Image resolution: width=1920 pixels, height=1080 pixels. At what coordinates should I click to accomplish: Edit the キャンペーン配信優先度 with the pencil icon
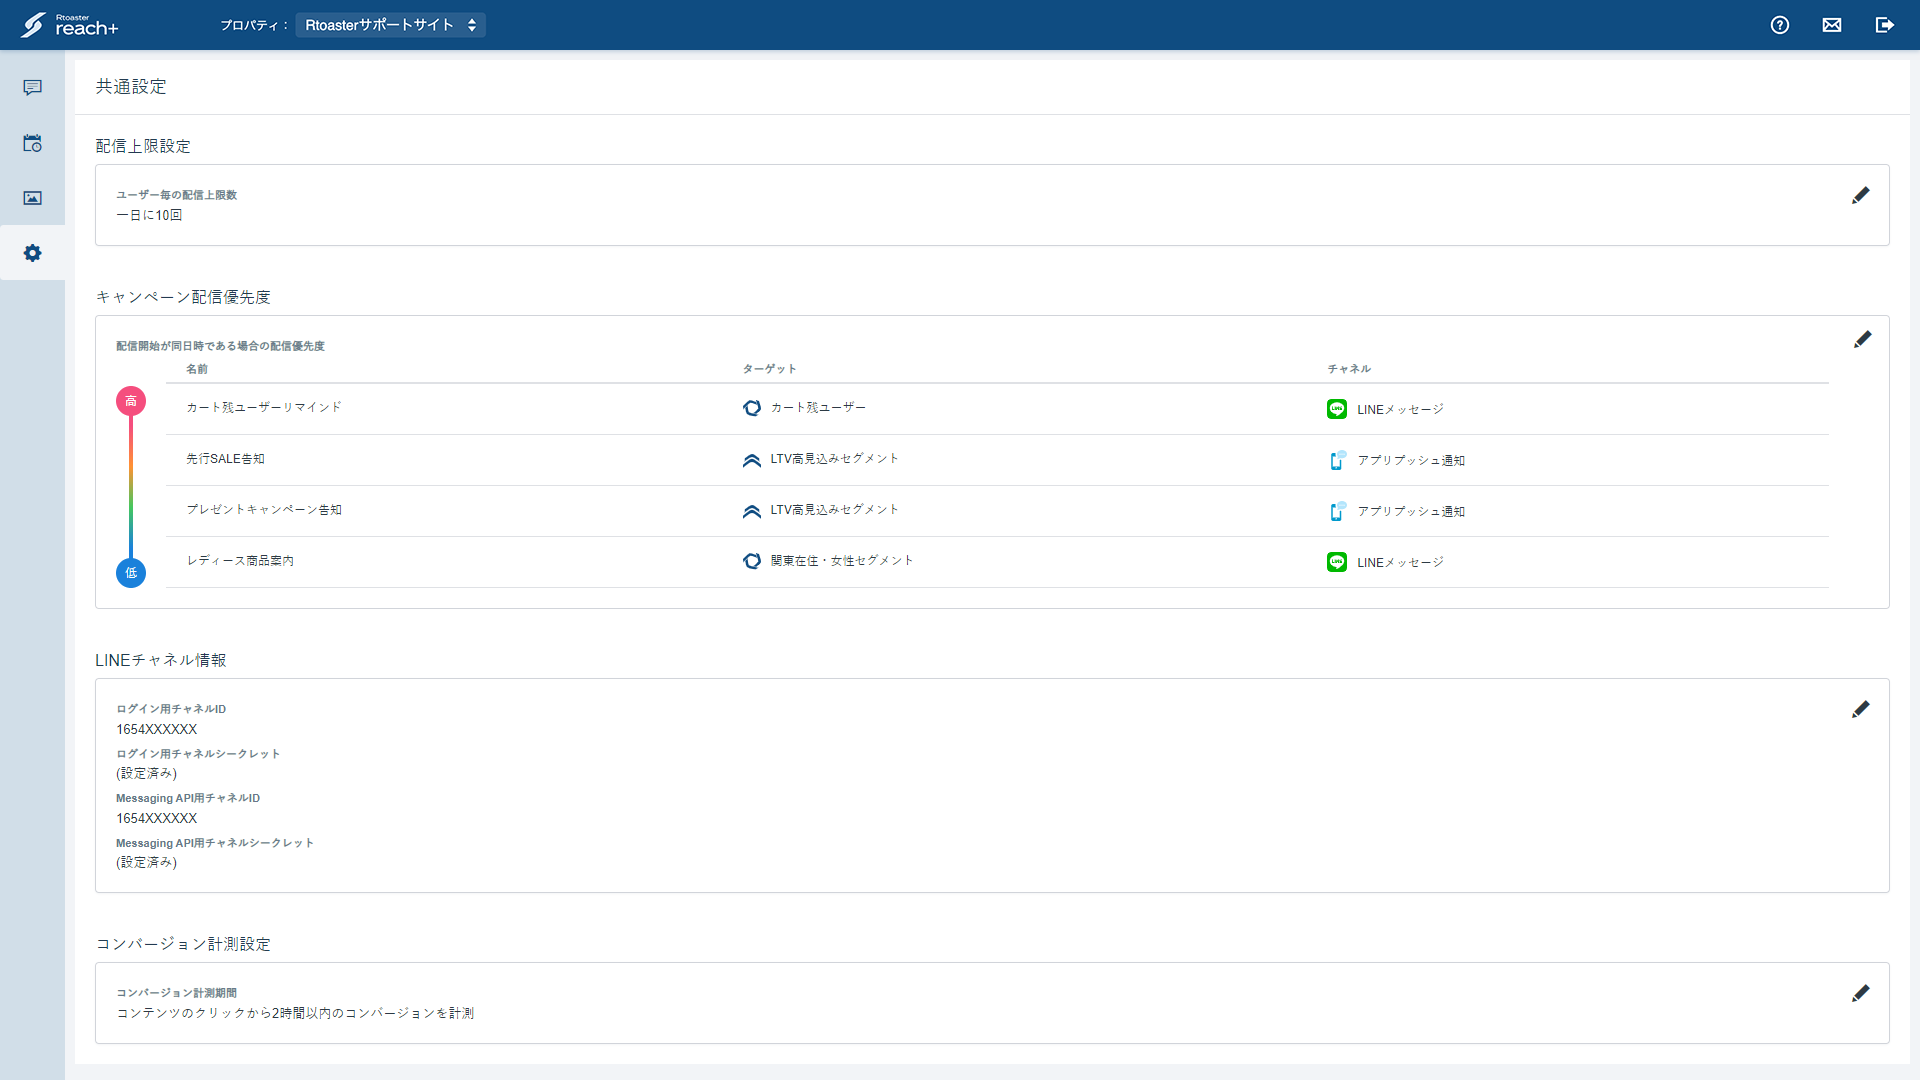[1862, 340]
